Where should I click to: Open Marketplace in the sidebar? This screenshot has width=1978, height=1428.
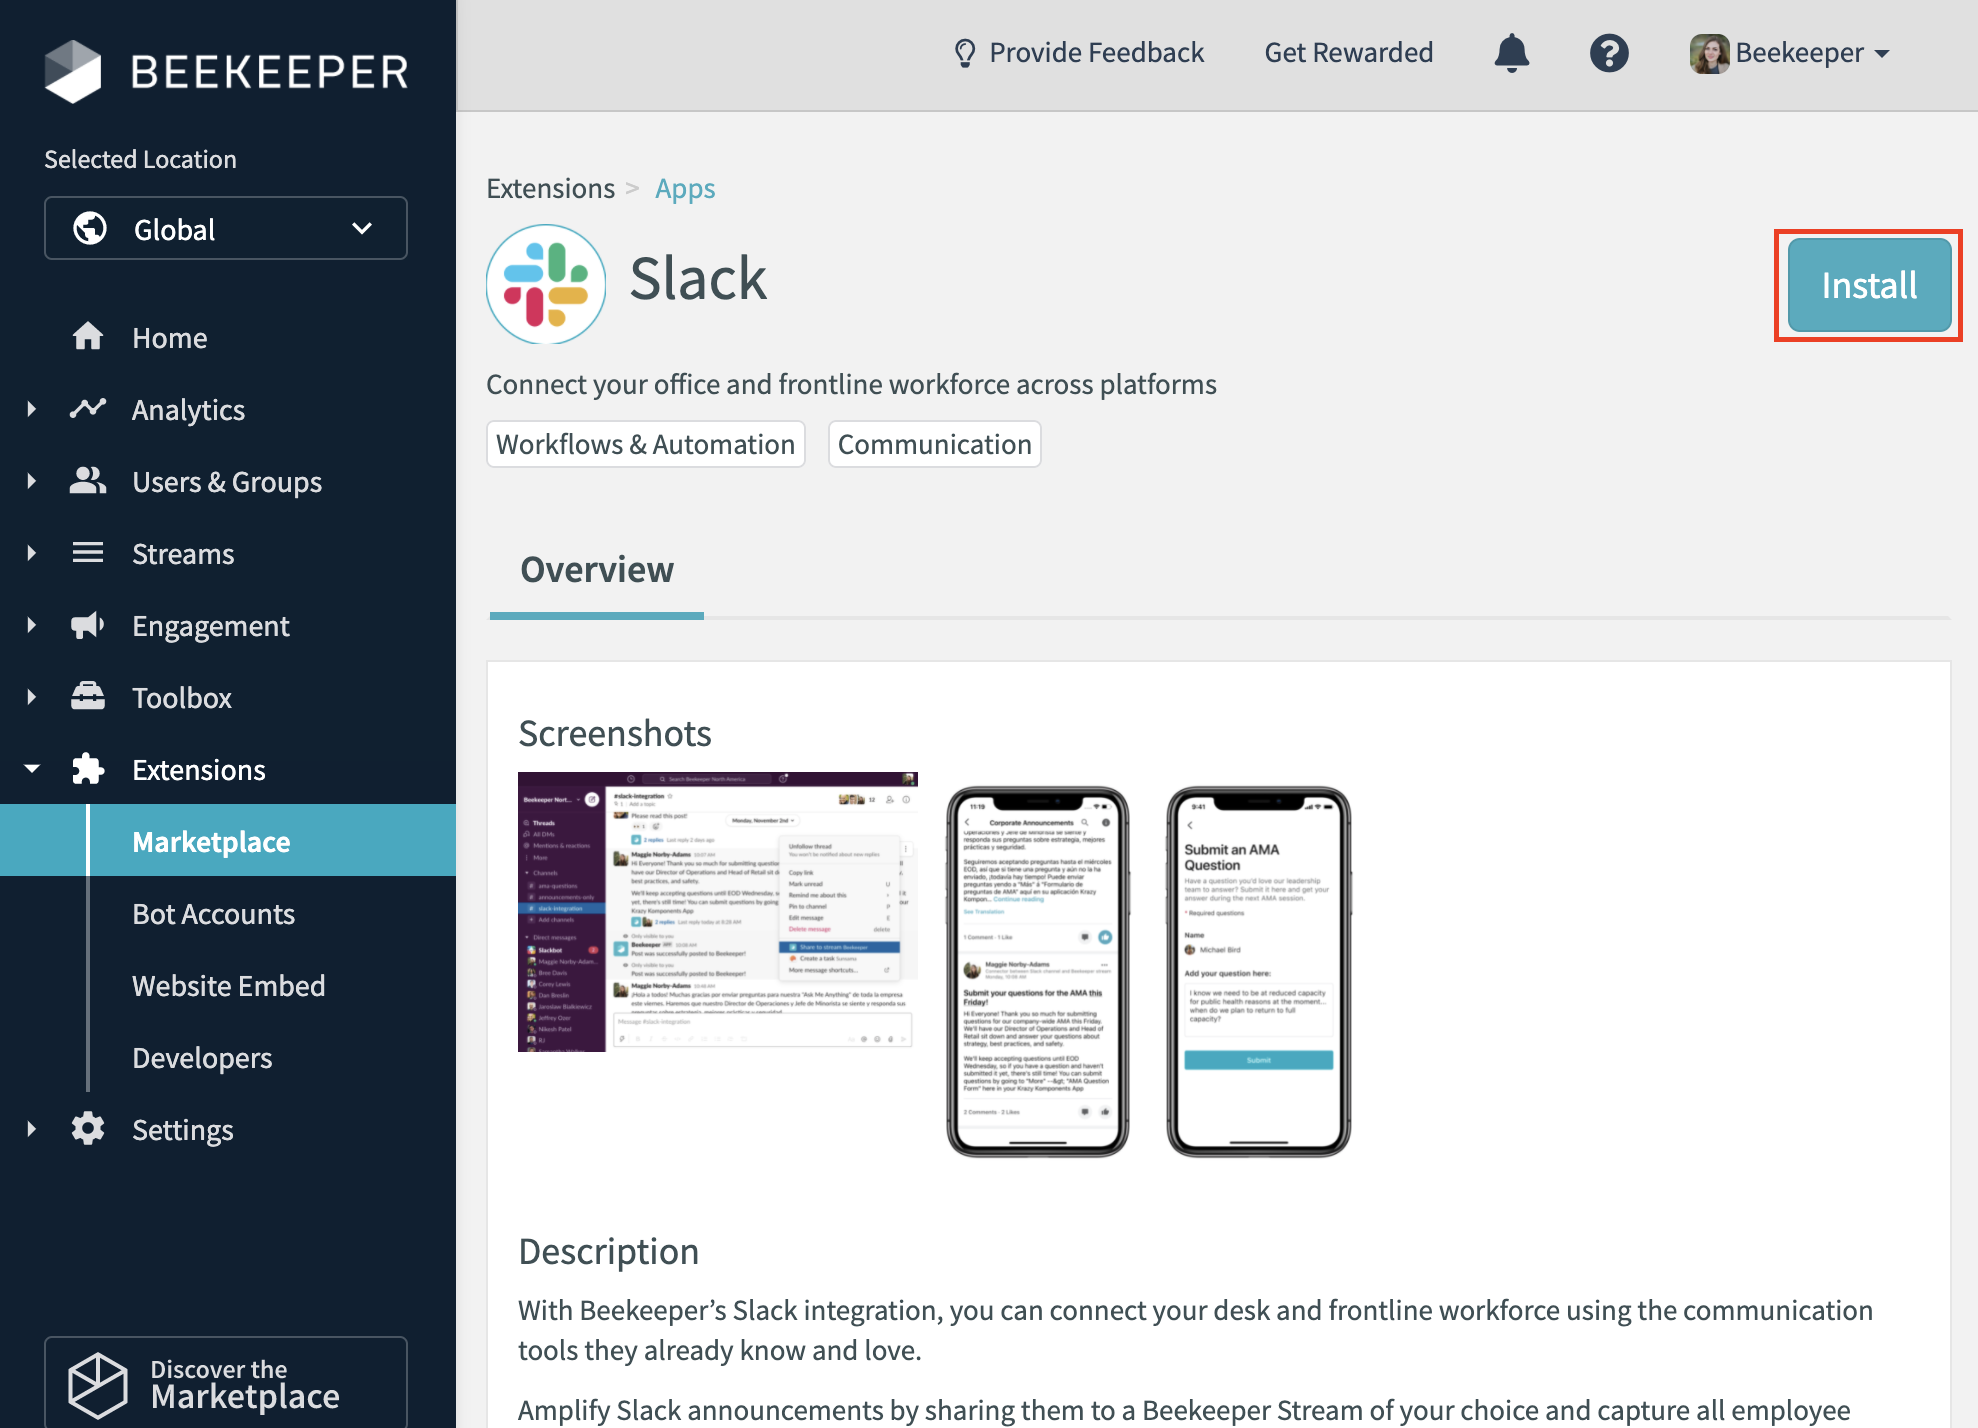pyautogui.click(x=228, y=841)
